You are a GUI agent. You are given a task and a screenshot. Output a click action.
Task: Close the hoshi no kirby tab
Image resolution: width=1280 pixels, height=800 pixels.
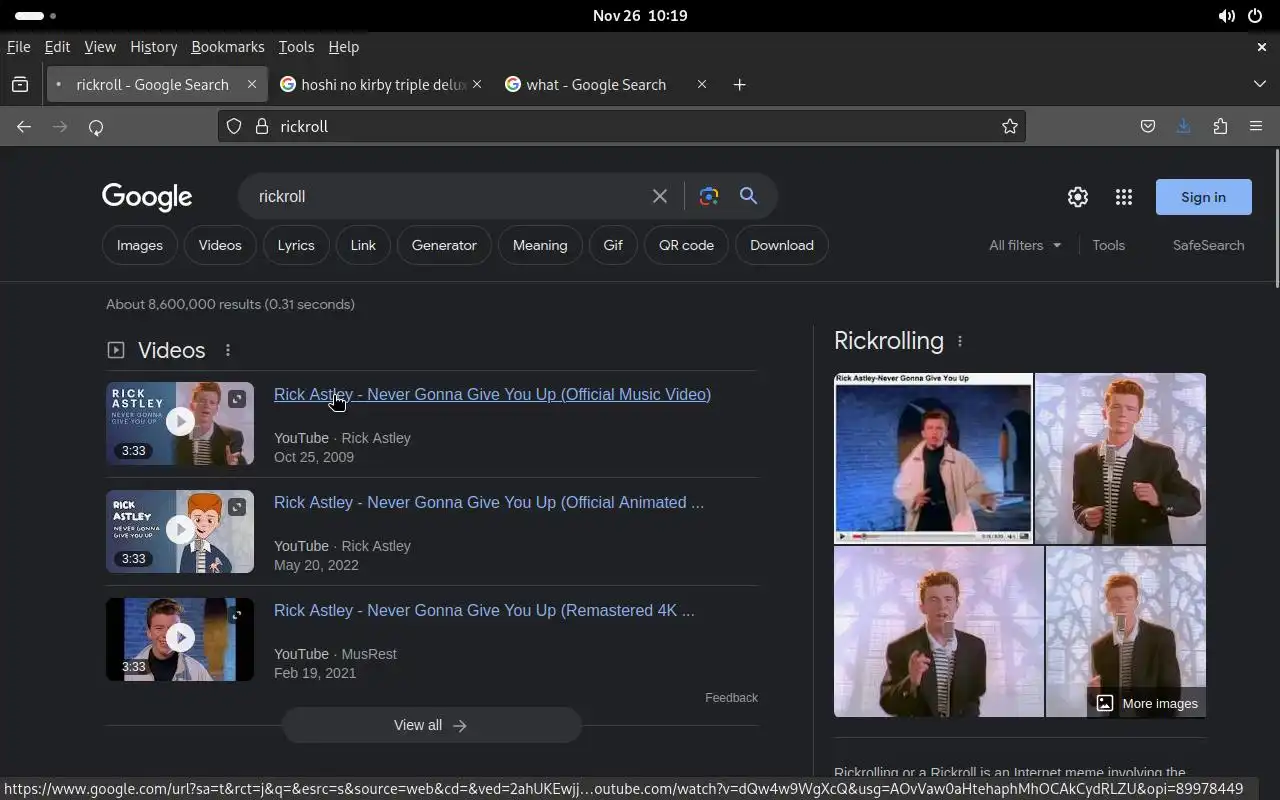(477, 85)
